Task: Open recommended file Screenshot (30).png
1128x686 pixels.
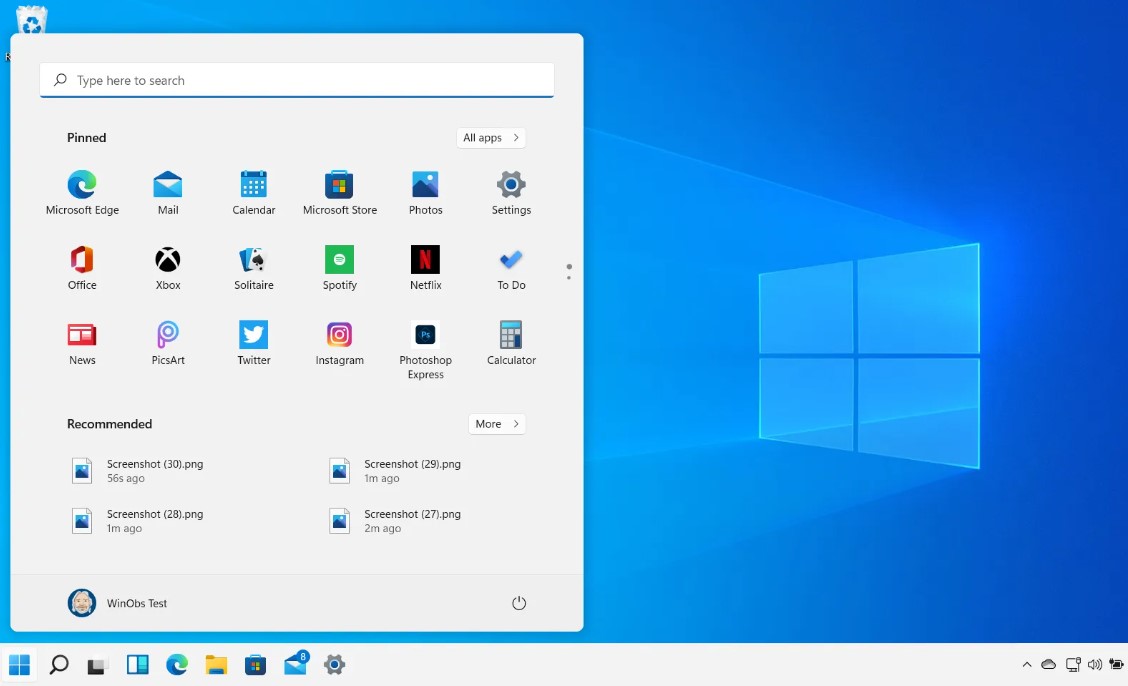Action: click(x=138, y=471)
